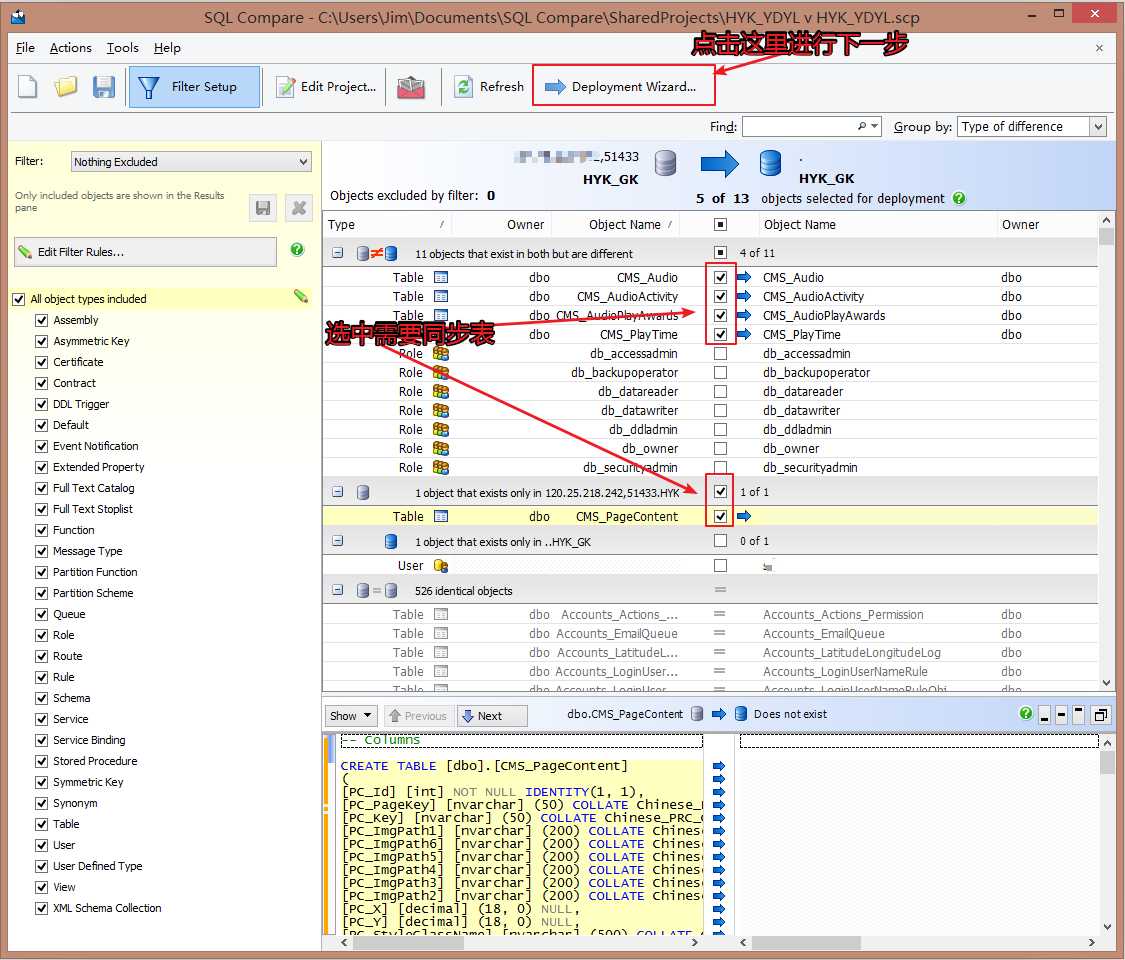The width and height of the screenshot is (1125, 960).
Task: Toggle the View object type checkbox
Action: (42, 888)
